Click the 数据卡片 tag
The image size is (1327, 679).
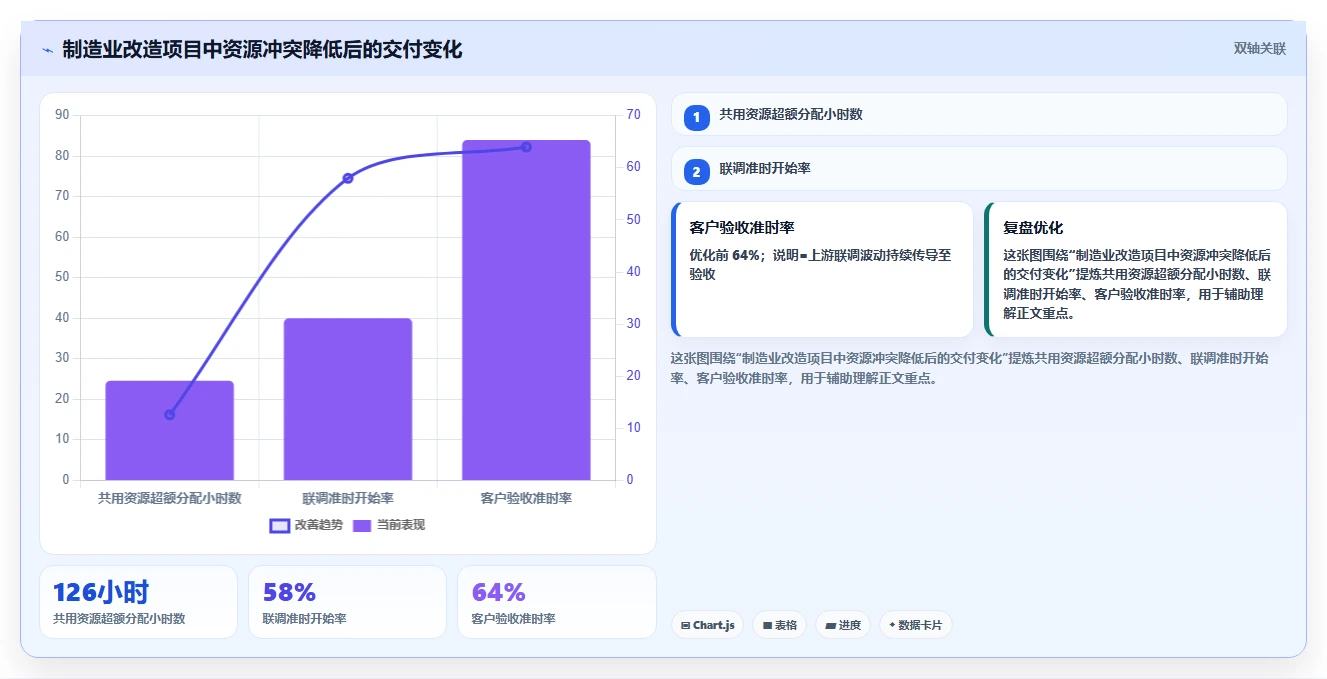[x=915, y=625]
